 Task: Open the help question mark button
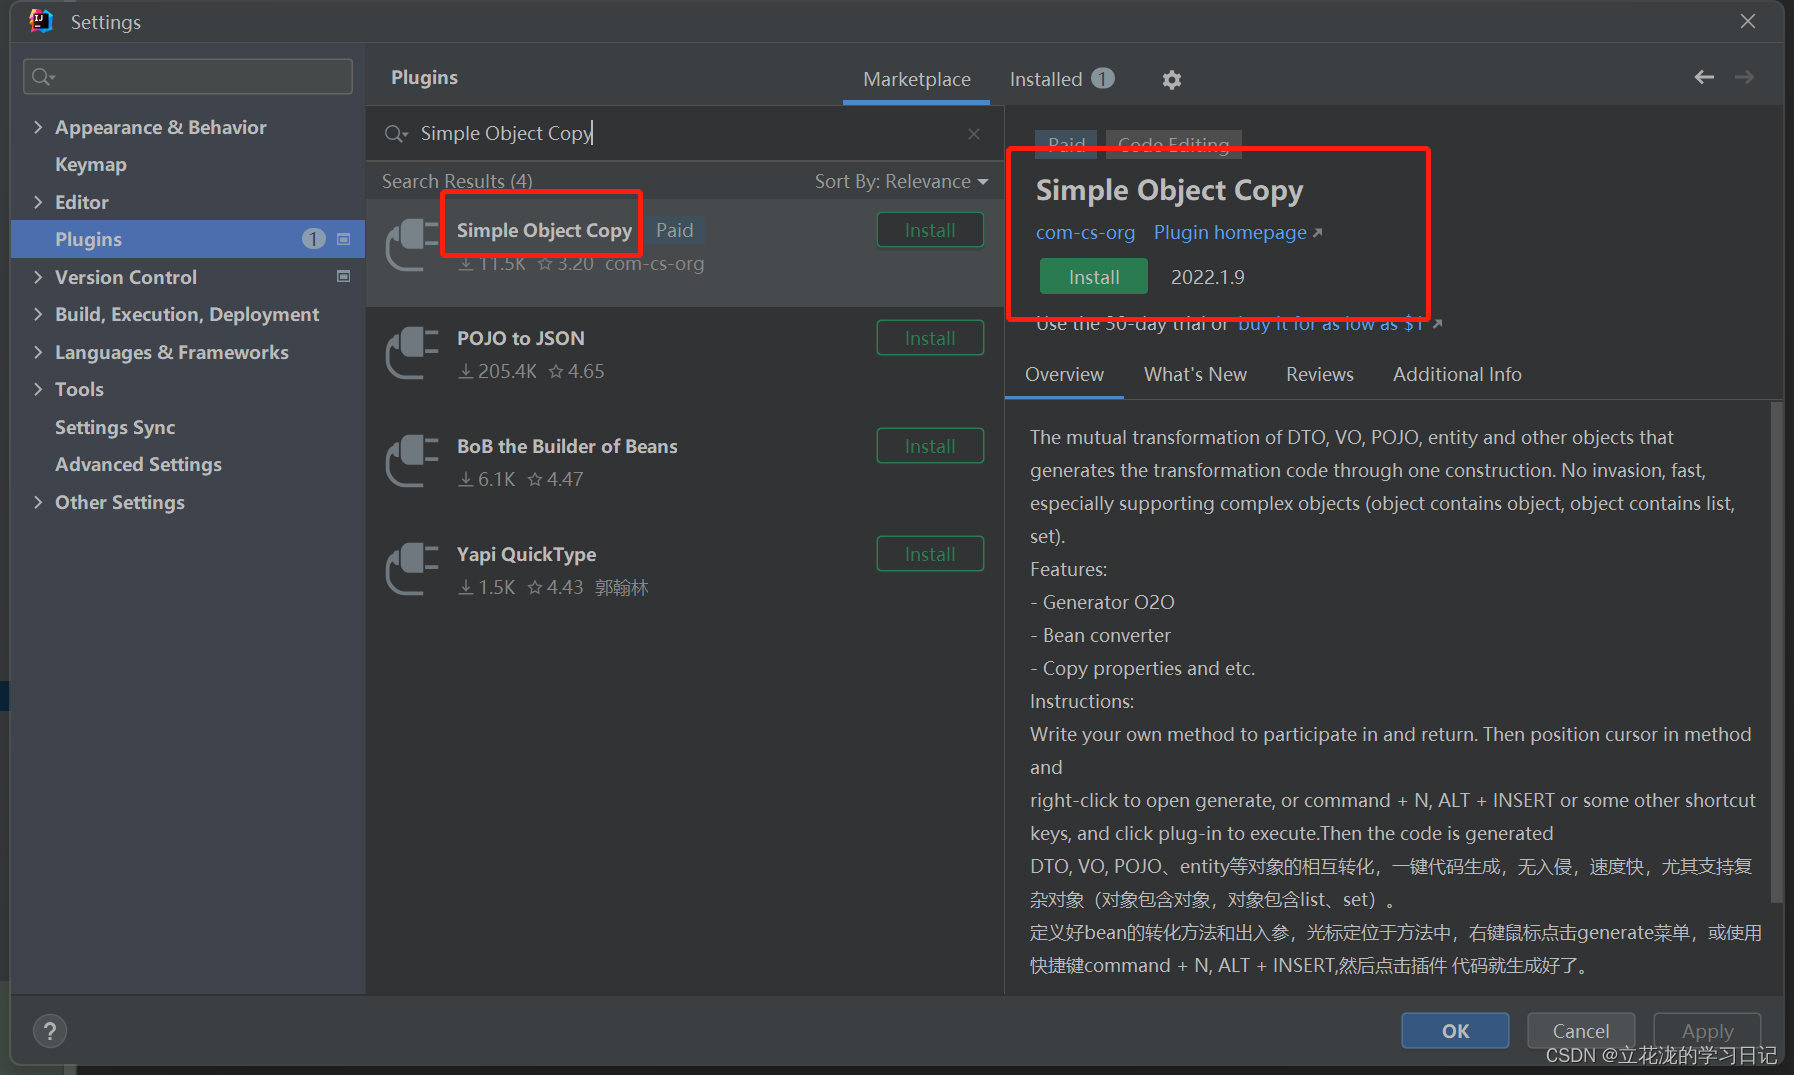(50, 1031)
